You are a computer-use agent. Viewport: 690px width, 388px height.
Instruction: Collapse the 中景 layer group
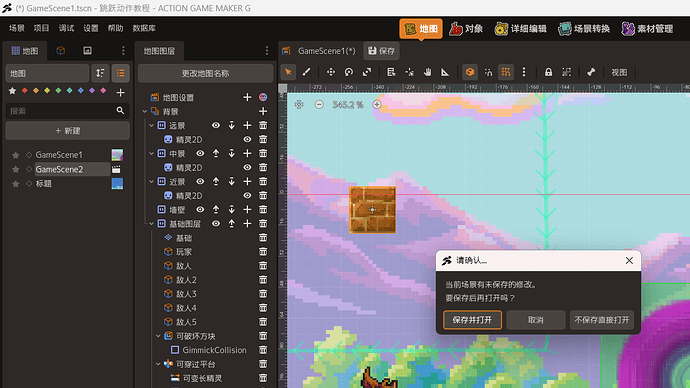coord(152,154)
